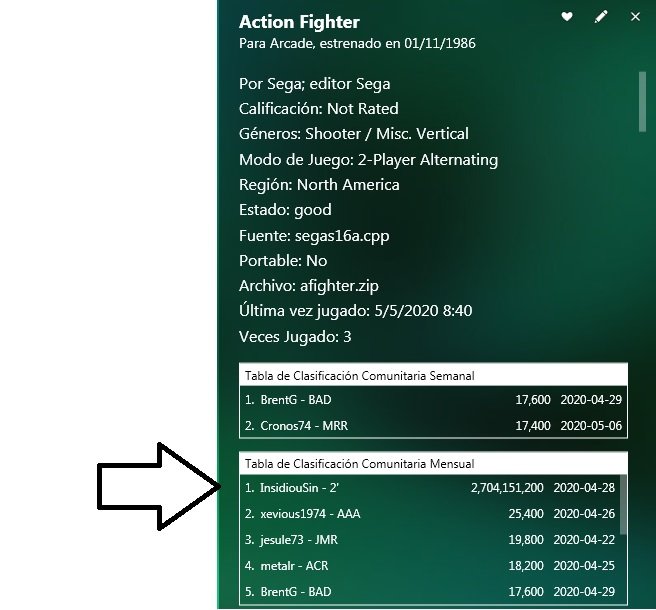Click the Action Fighter title

[x=299, y=22]
